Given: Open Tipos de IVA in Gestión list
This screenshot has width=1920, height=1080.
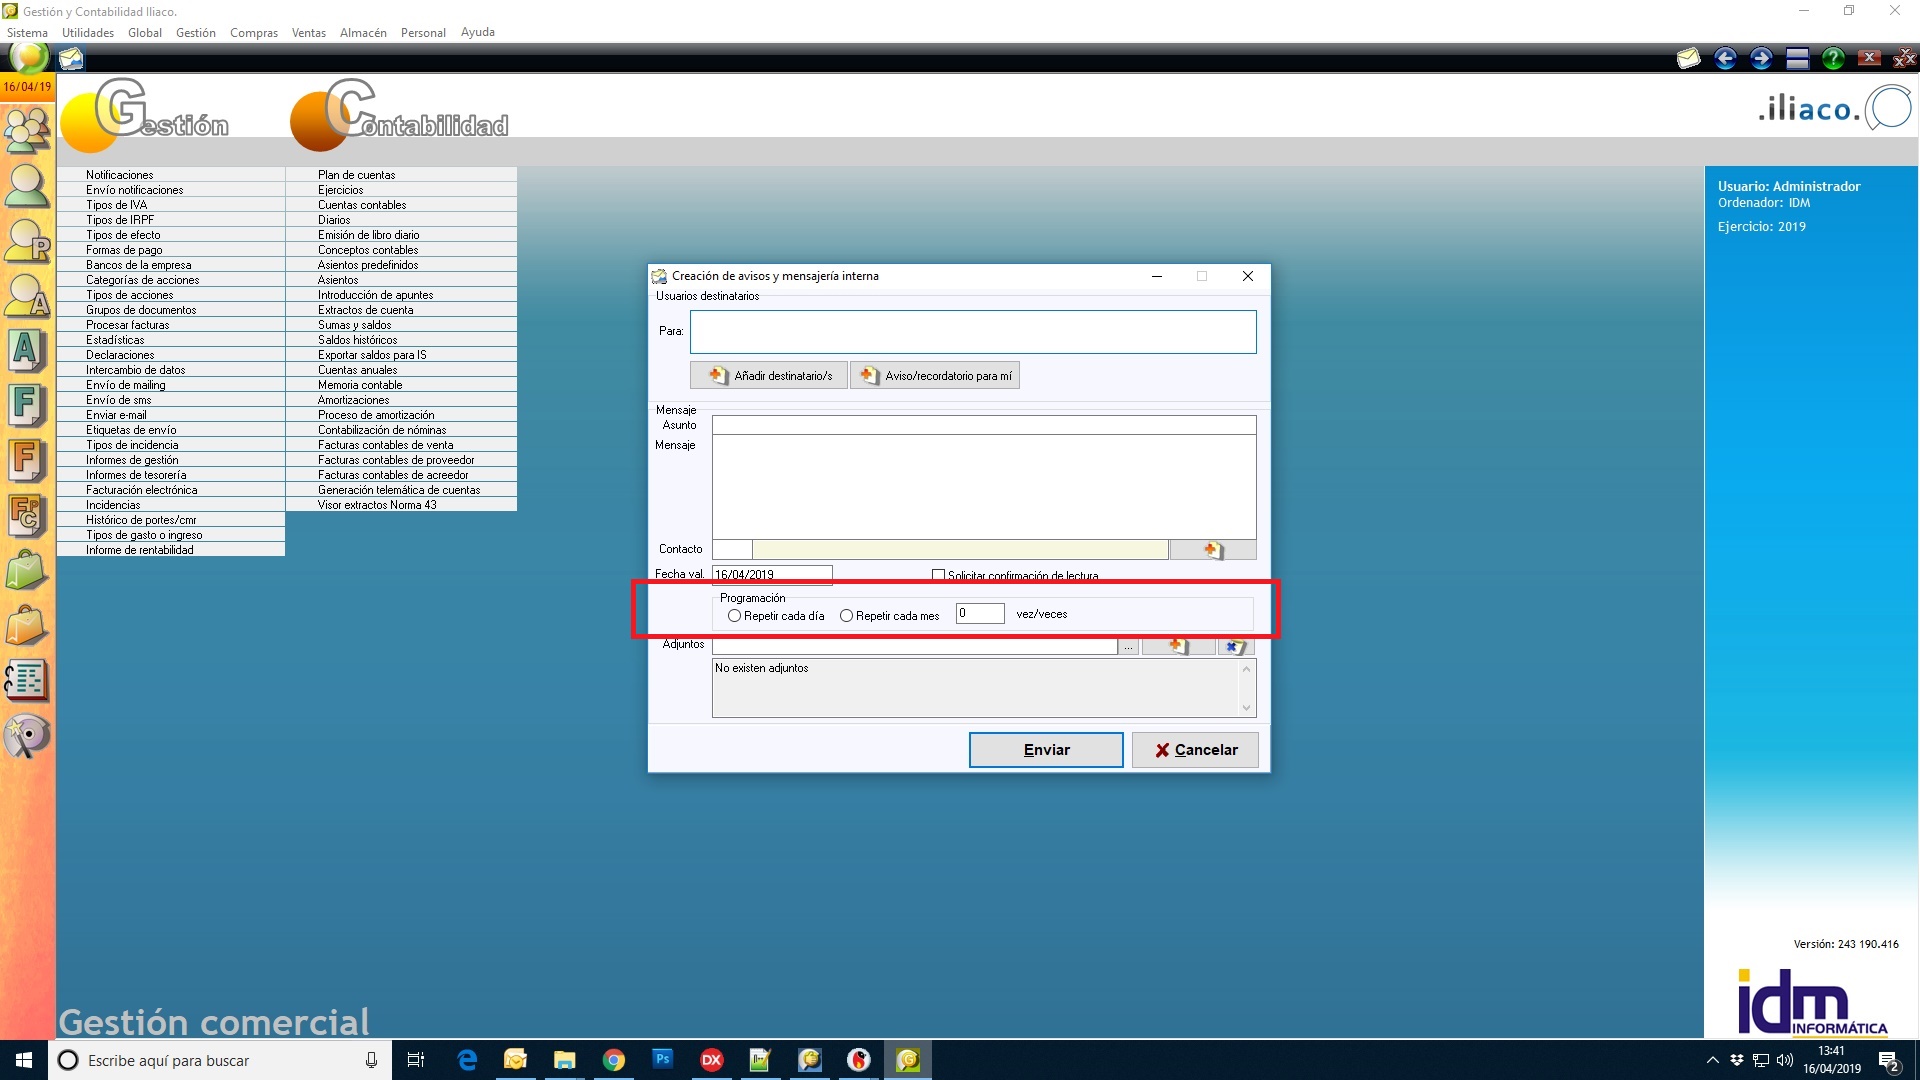Looking at the screenshot, I should pyautogui.click(x=171, y=205).
